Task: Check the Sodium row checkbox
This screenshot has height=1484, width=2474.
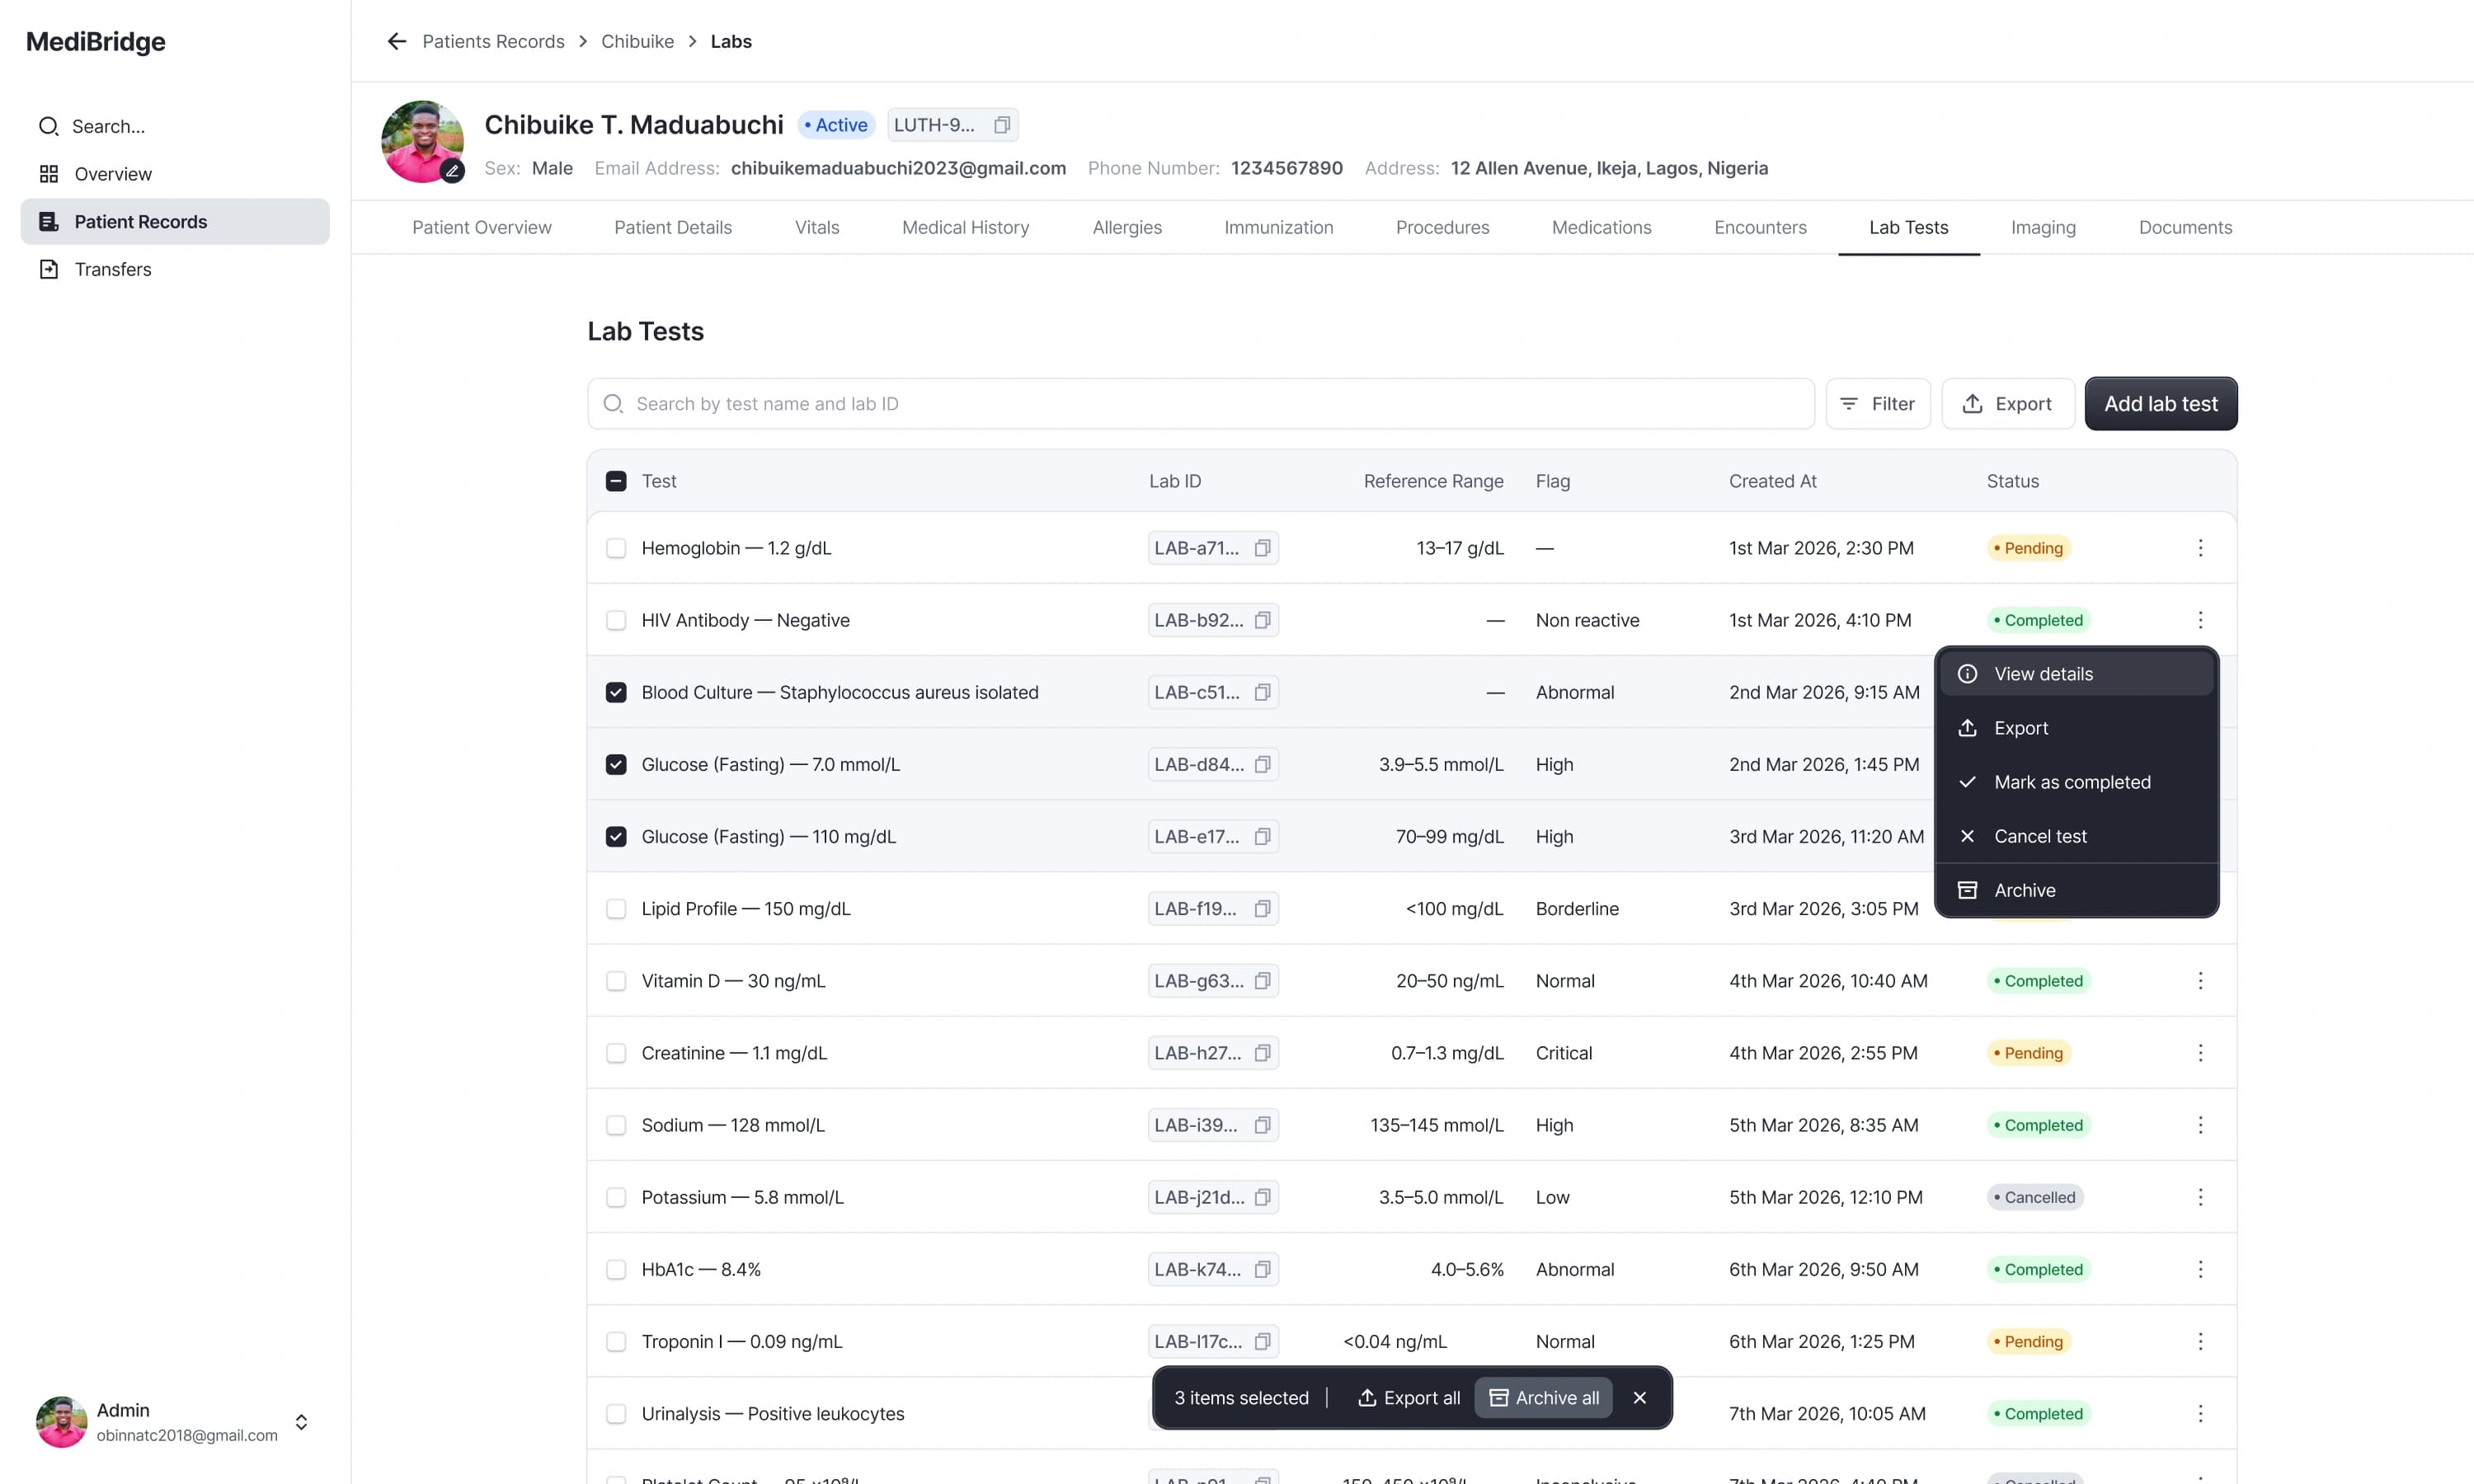Action: (616, 1125)
